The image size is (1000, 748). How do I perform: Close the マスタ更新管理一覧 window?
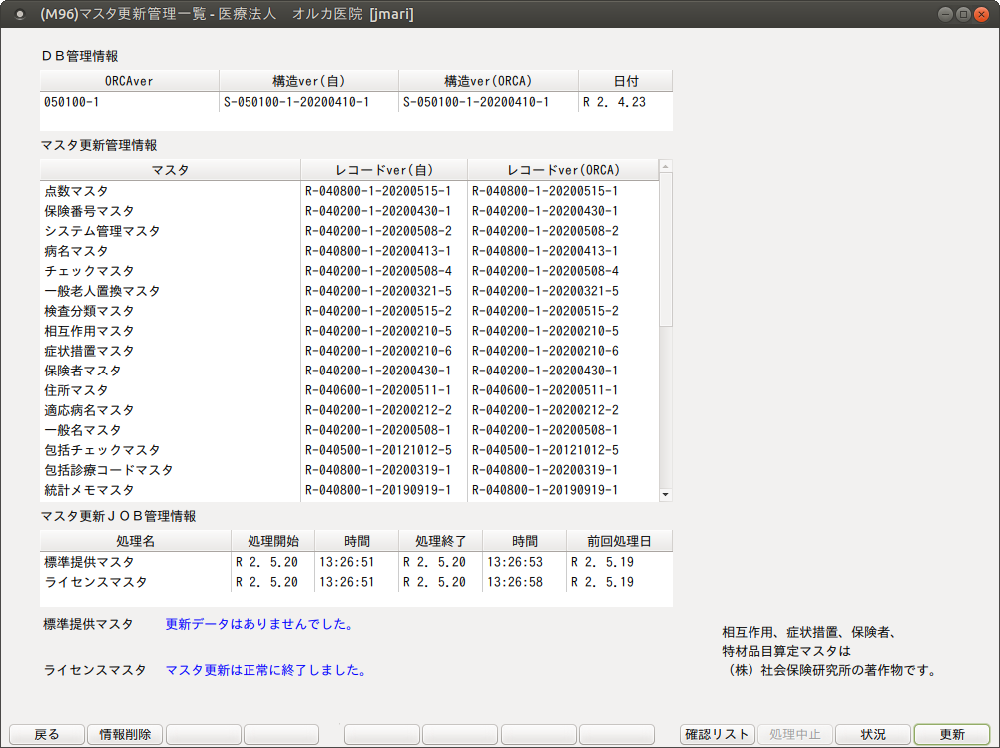click(x=981, y=14)
